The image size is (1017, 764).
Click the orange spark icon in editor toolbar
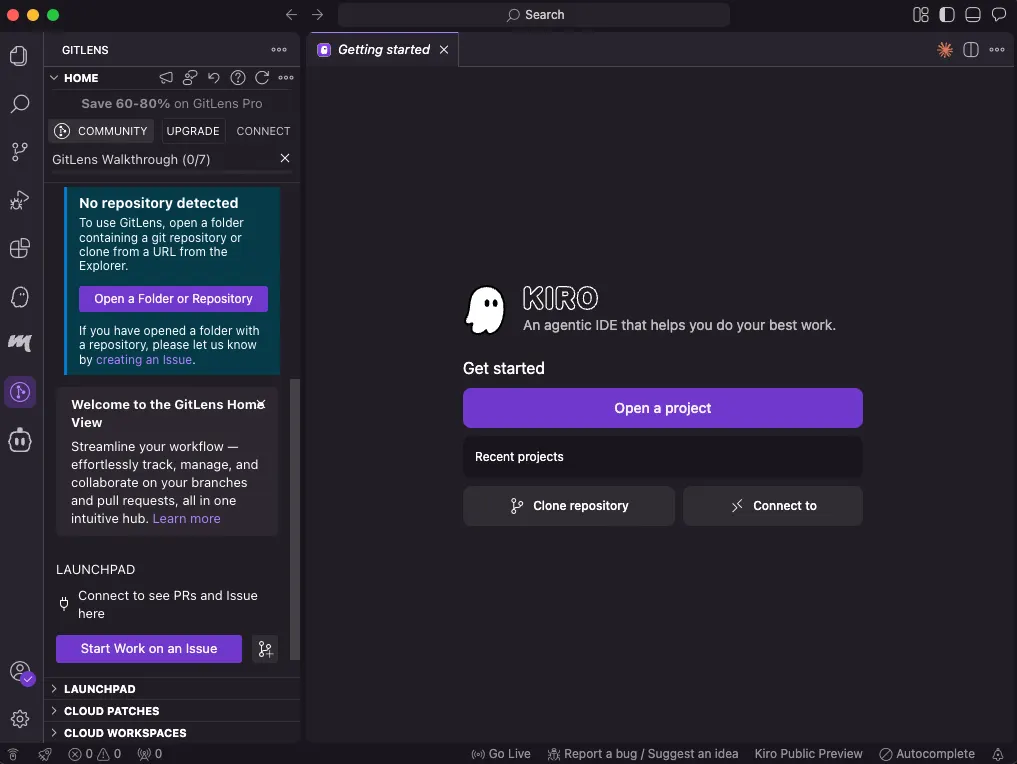point(945,49)
